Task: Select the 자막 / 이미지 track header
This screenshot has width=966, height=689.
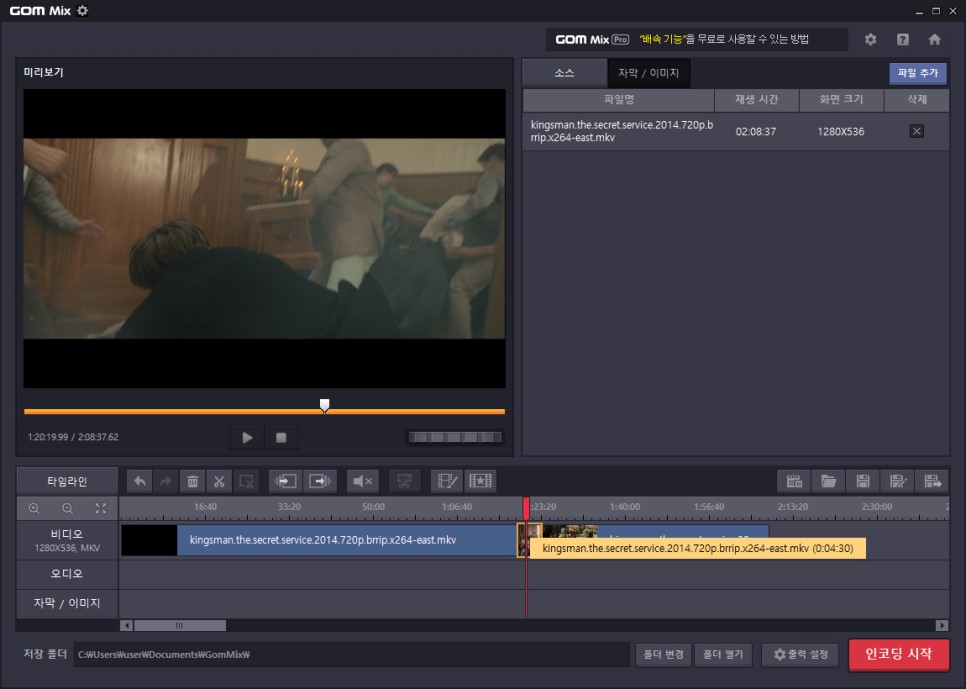Action: 67,603
